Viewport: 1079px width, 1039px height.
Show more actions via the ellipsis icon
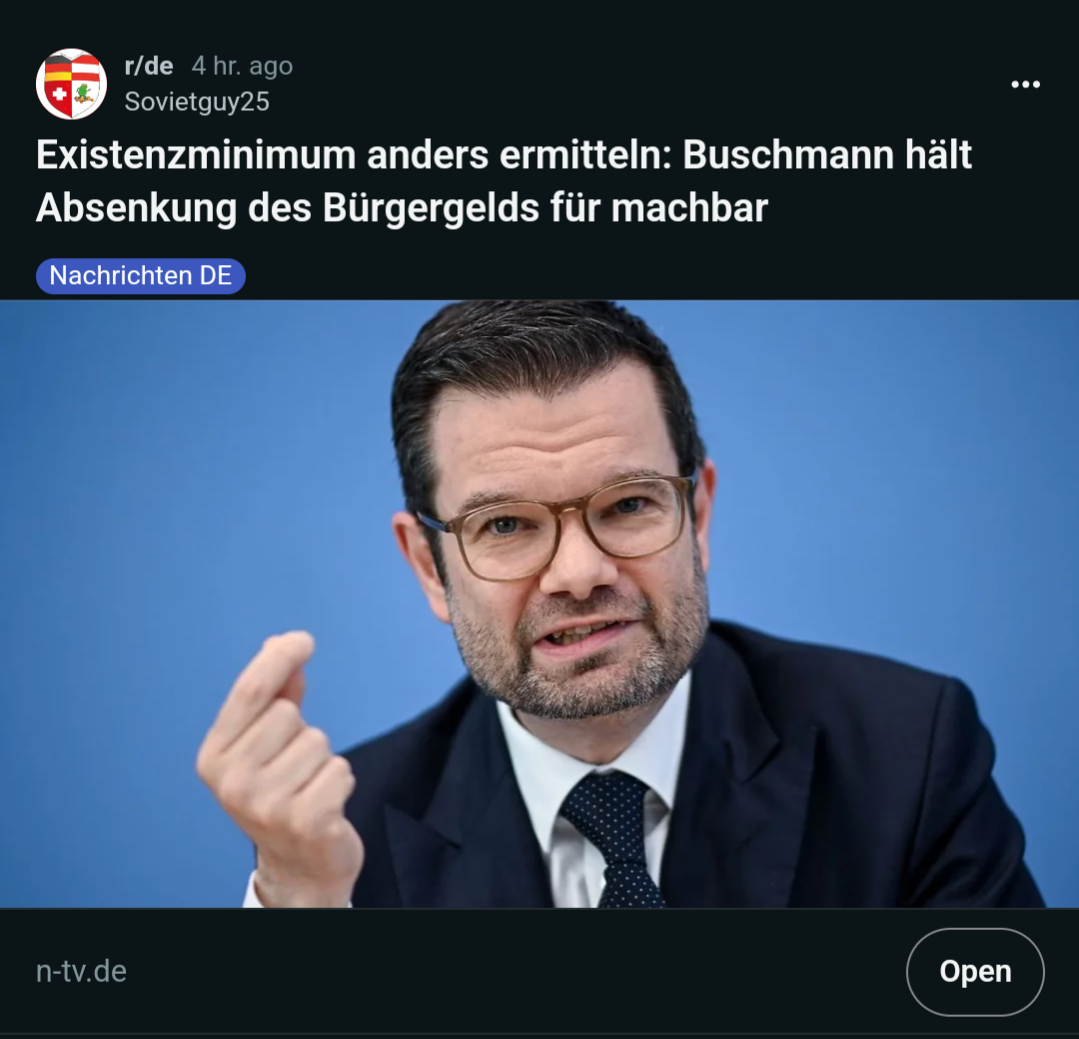(x=1025, y=85)
